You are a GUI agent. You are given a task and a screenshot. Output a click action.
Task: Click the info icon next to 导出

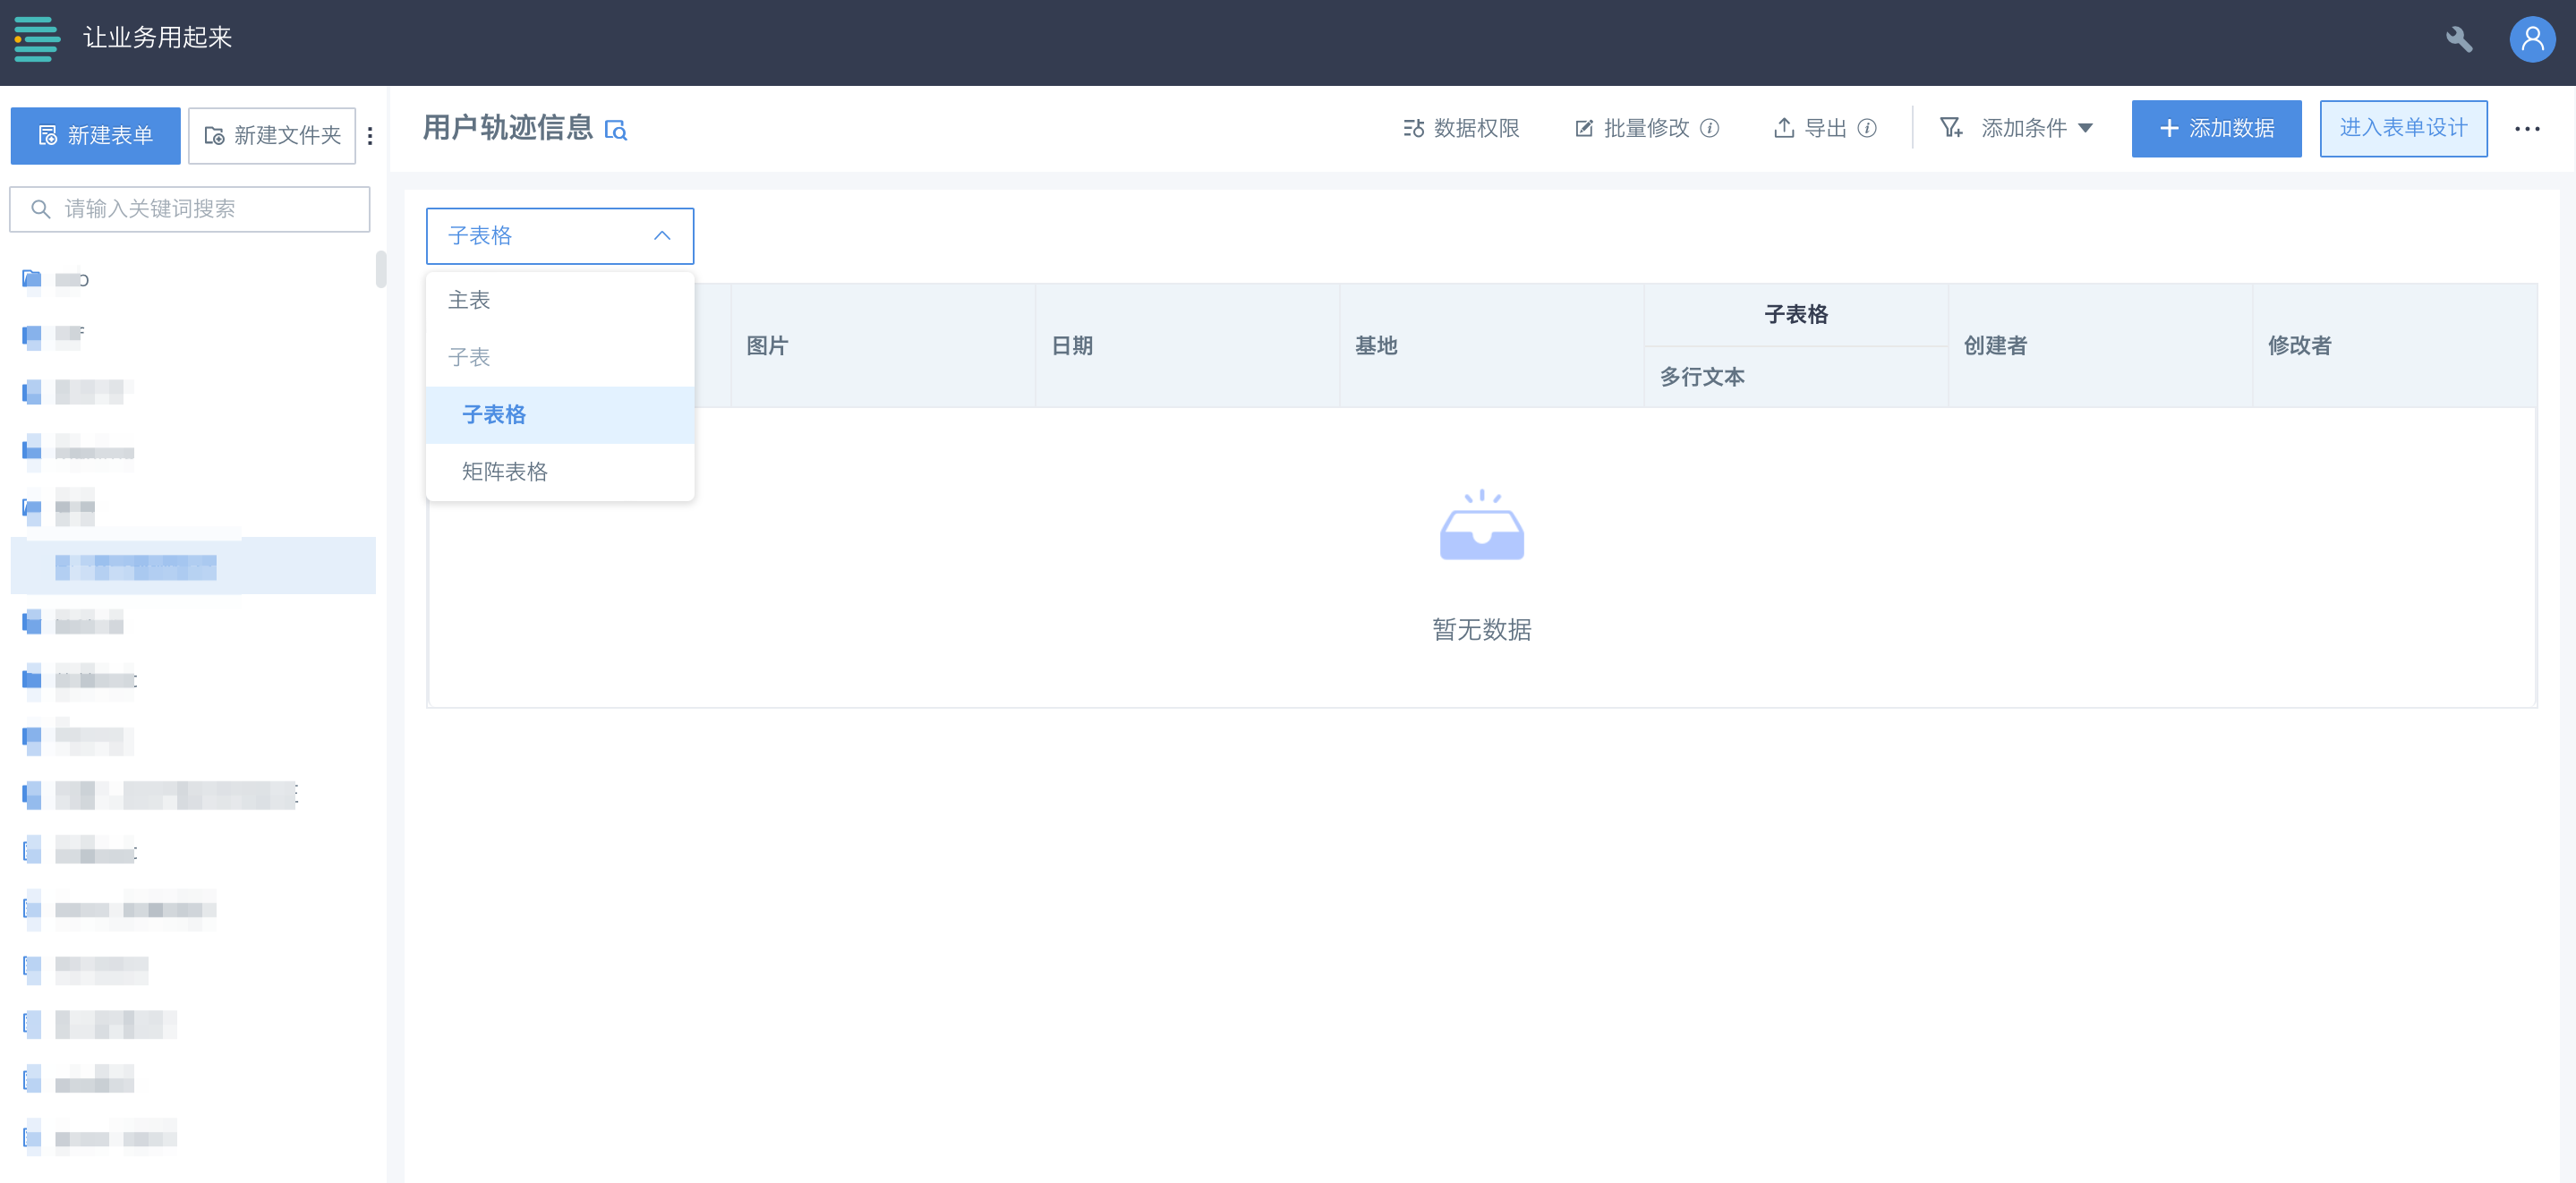1867,128
